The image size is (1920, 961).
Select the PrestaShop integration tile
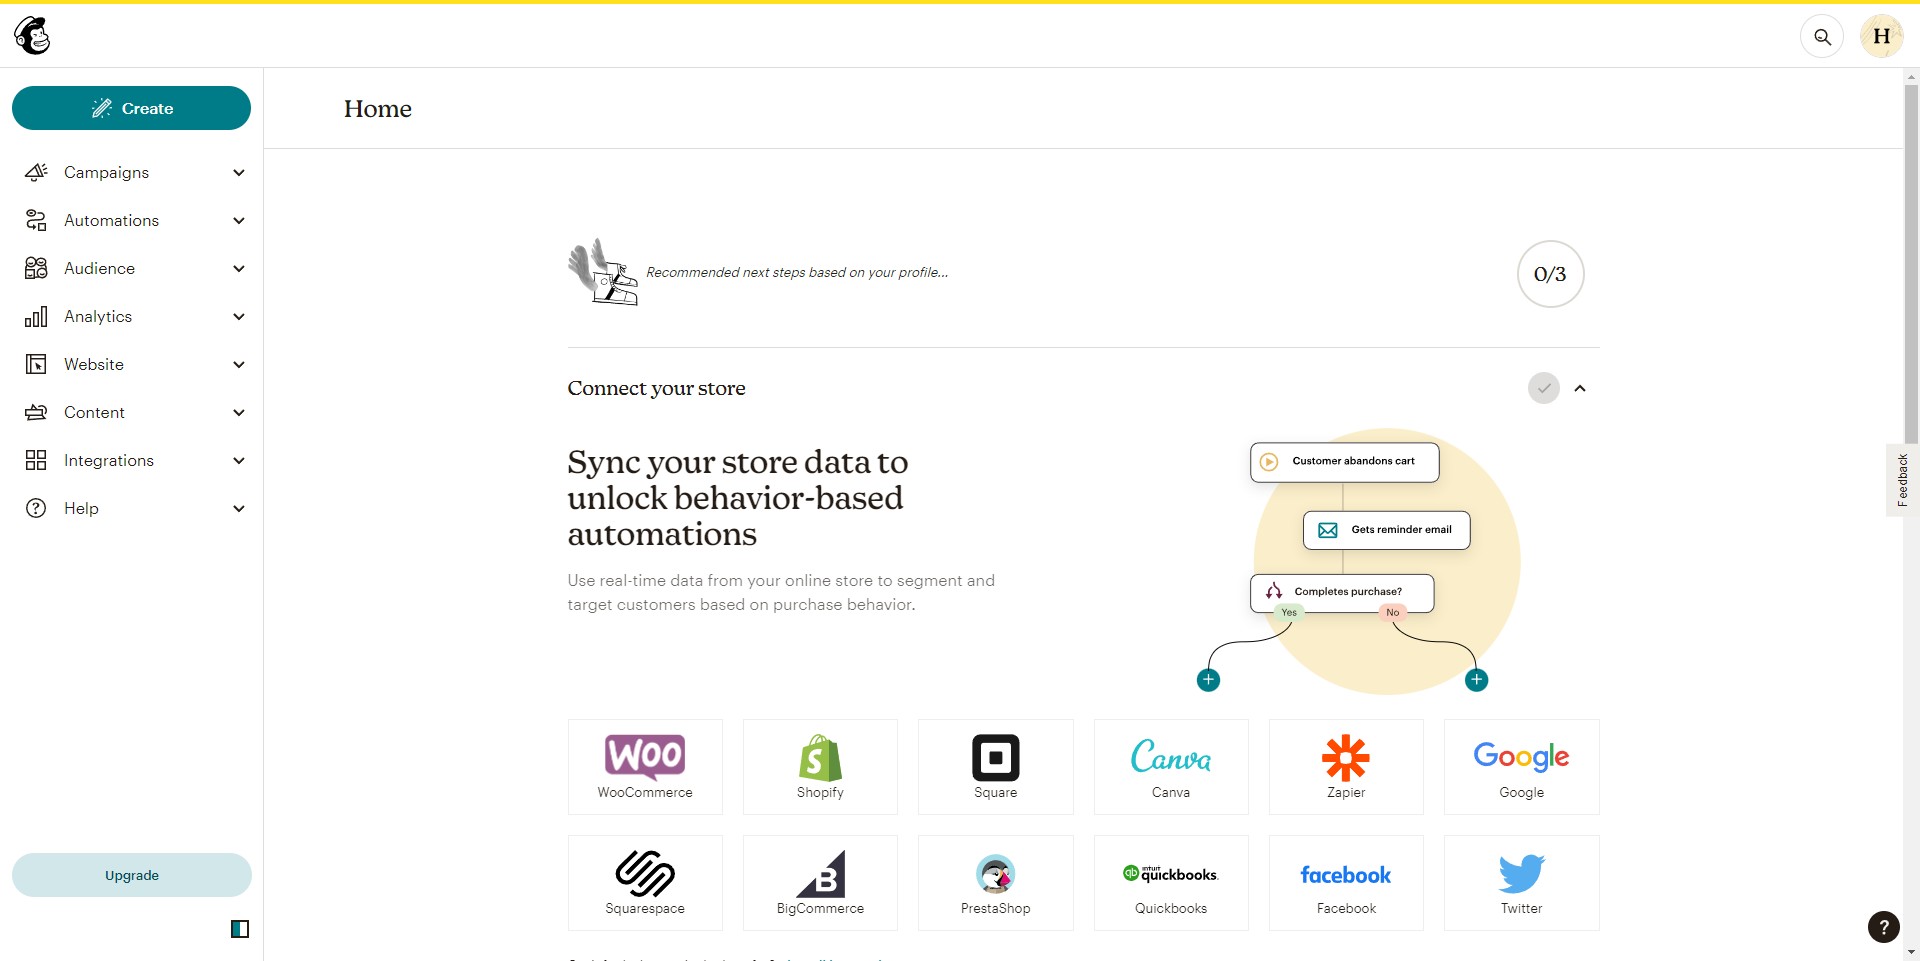(996, 883)
